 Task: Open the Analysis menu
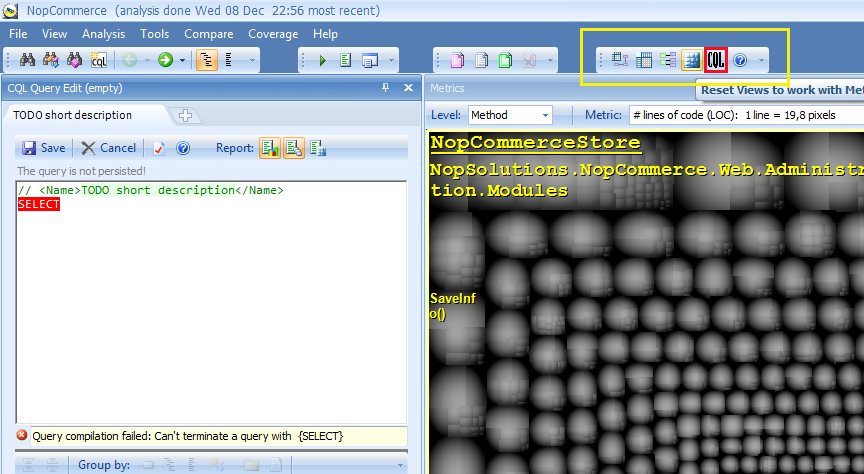(x=104, y=34)
